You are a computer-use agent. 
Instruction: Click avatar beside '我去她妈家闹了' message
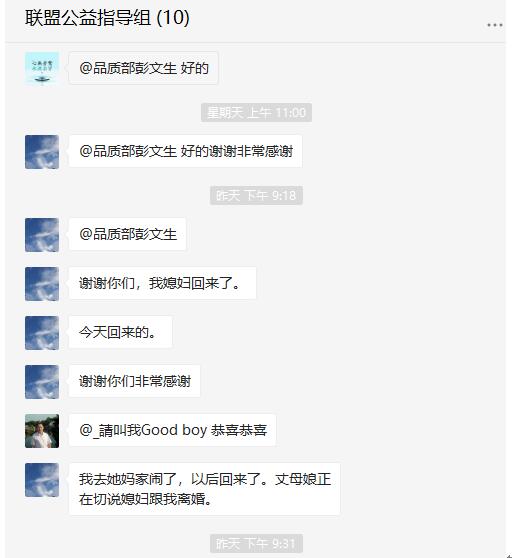[x=42, y=480]
